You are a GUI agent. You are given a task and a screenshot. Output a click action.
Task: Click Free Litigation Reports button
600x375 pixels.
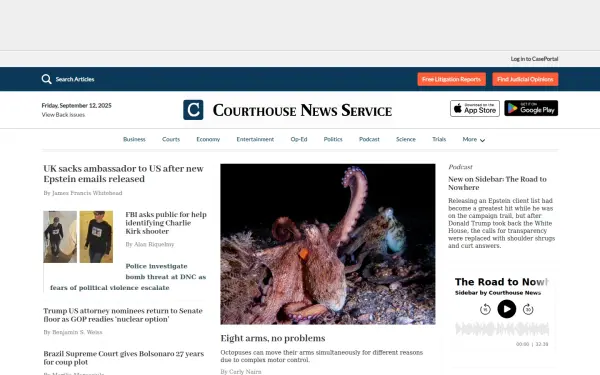click(x=452, y=79)
